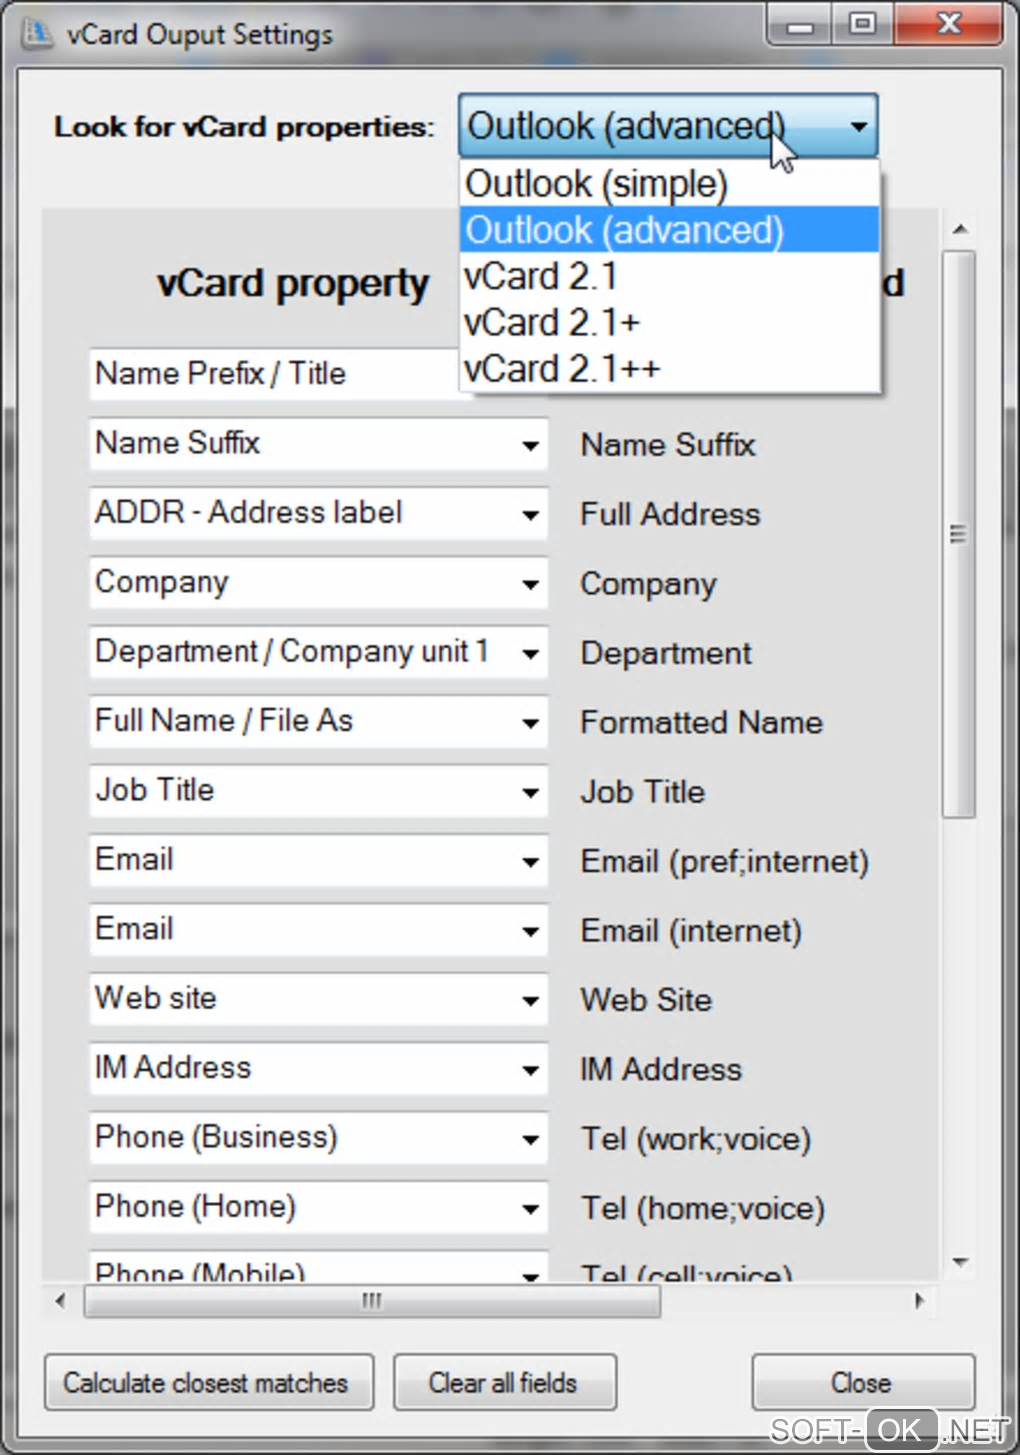
Task: Expand the Web site dropdown
Action: pyautogui.click(x=530, y=1000)
